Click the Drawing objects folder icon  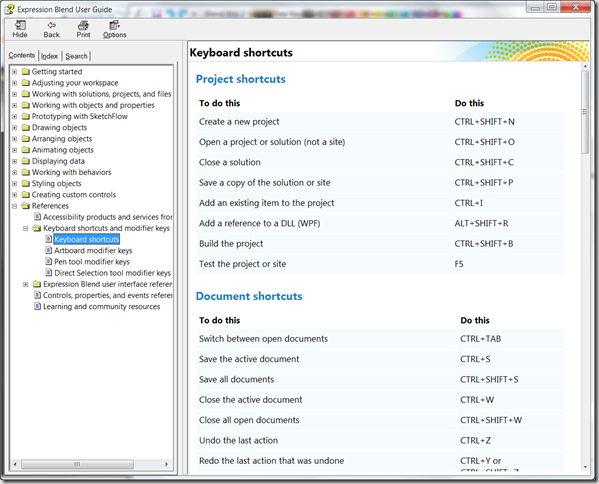pos(26,127)
